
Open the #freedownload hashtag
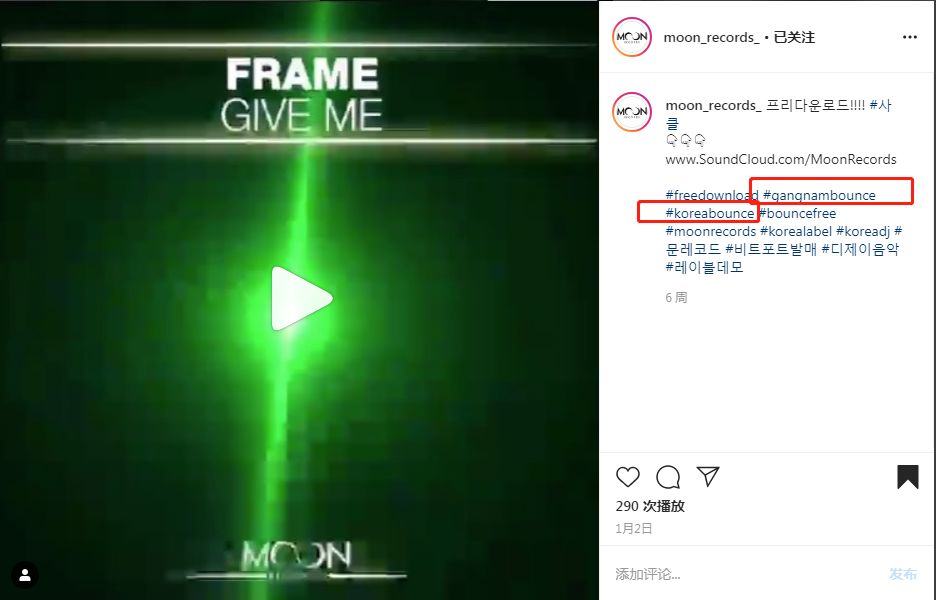tap(712, 195)
